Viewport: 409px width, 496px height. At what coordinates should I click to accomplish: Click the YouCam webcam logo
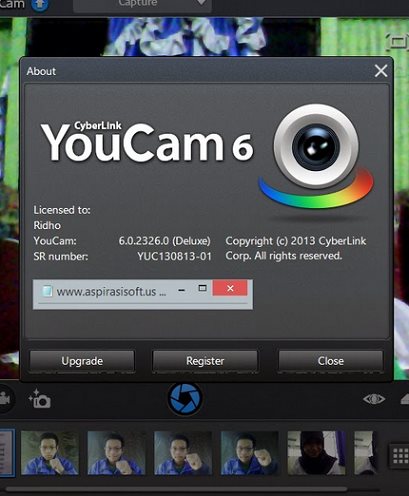[x=316, y=157]
